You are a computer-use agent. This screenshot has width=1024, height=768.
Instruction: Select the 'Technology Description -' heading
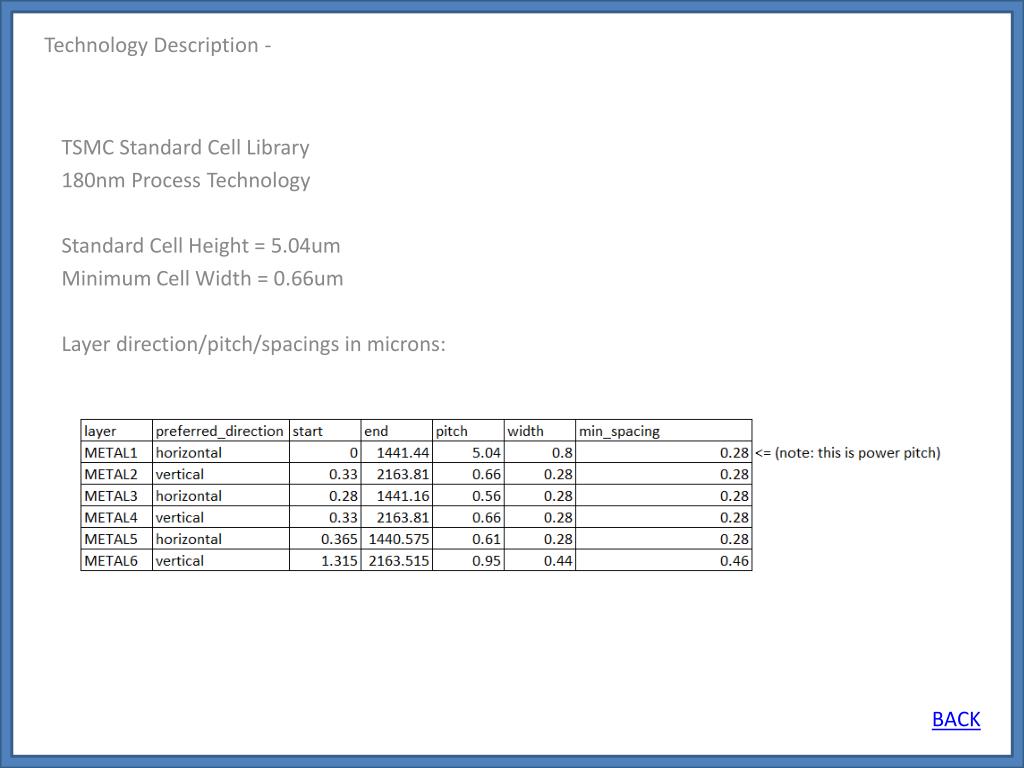point(157,45)
